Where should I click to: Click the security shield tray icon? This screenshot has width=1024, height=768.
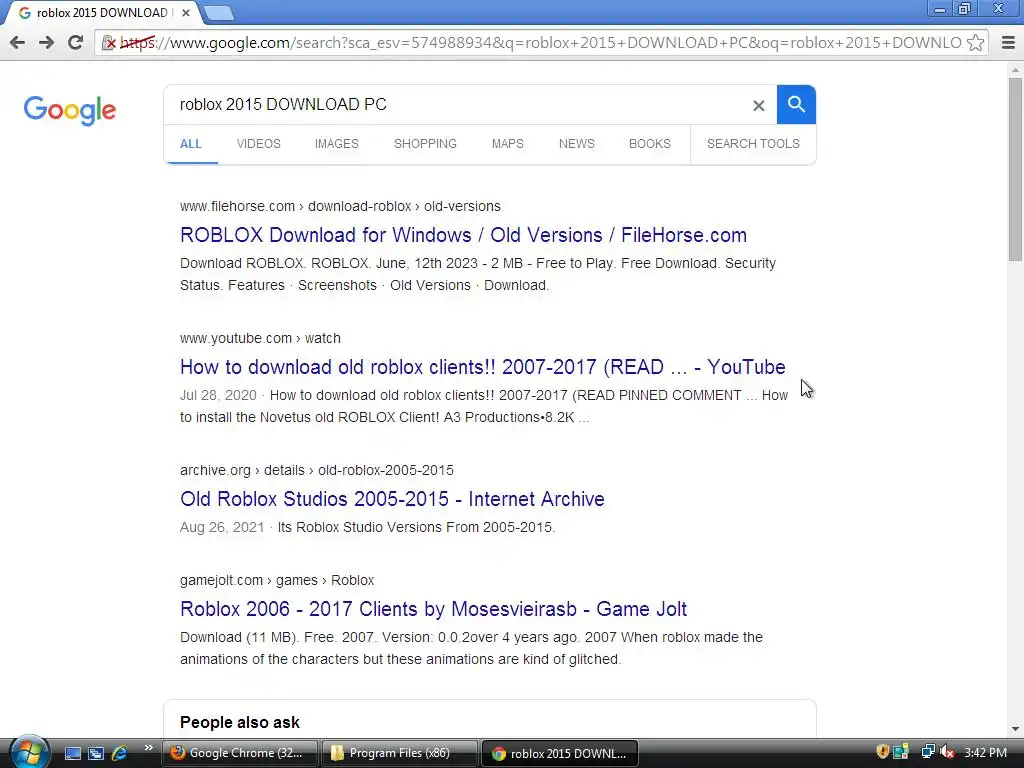[882, 752]
